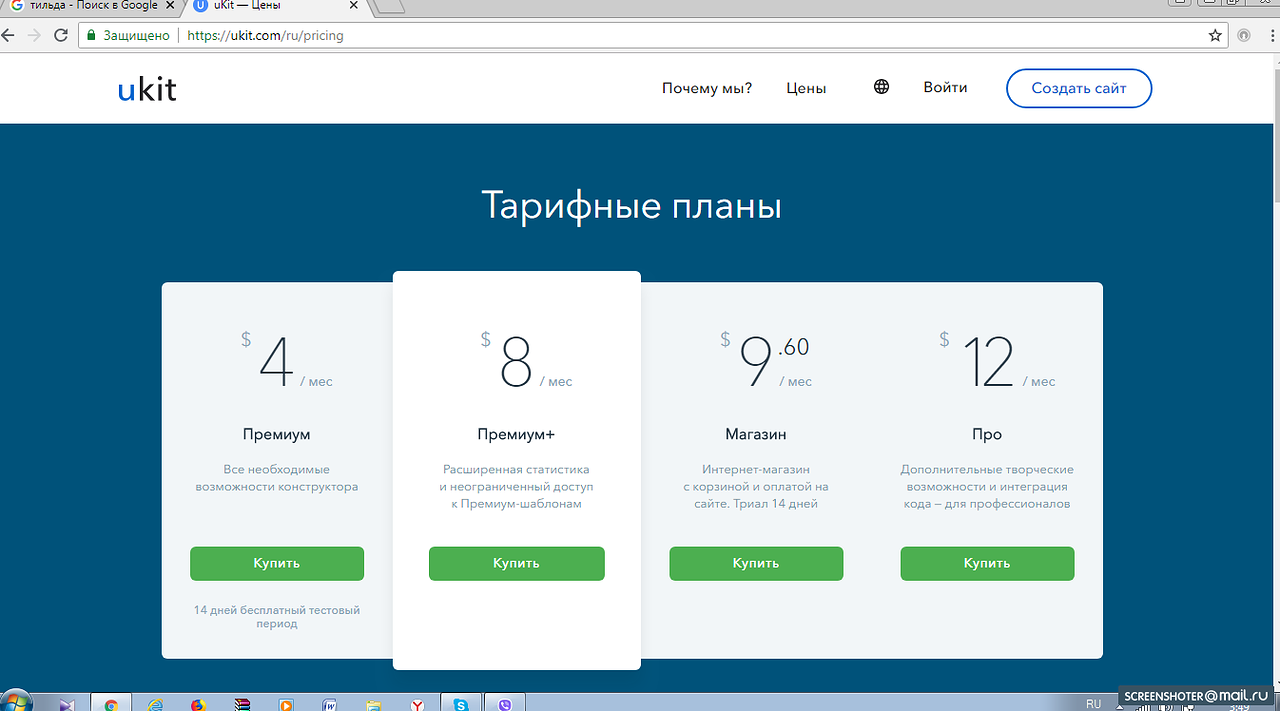Image resolution: width=1280 pixels, height=711 pixels.
Task: Click the Премиум+ plan title
Action: pyautogui.click(x=516, y=434)
